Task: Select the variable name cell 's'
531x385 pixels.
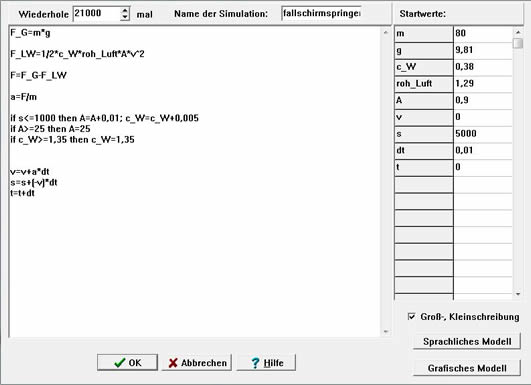Action: (424, 134)
